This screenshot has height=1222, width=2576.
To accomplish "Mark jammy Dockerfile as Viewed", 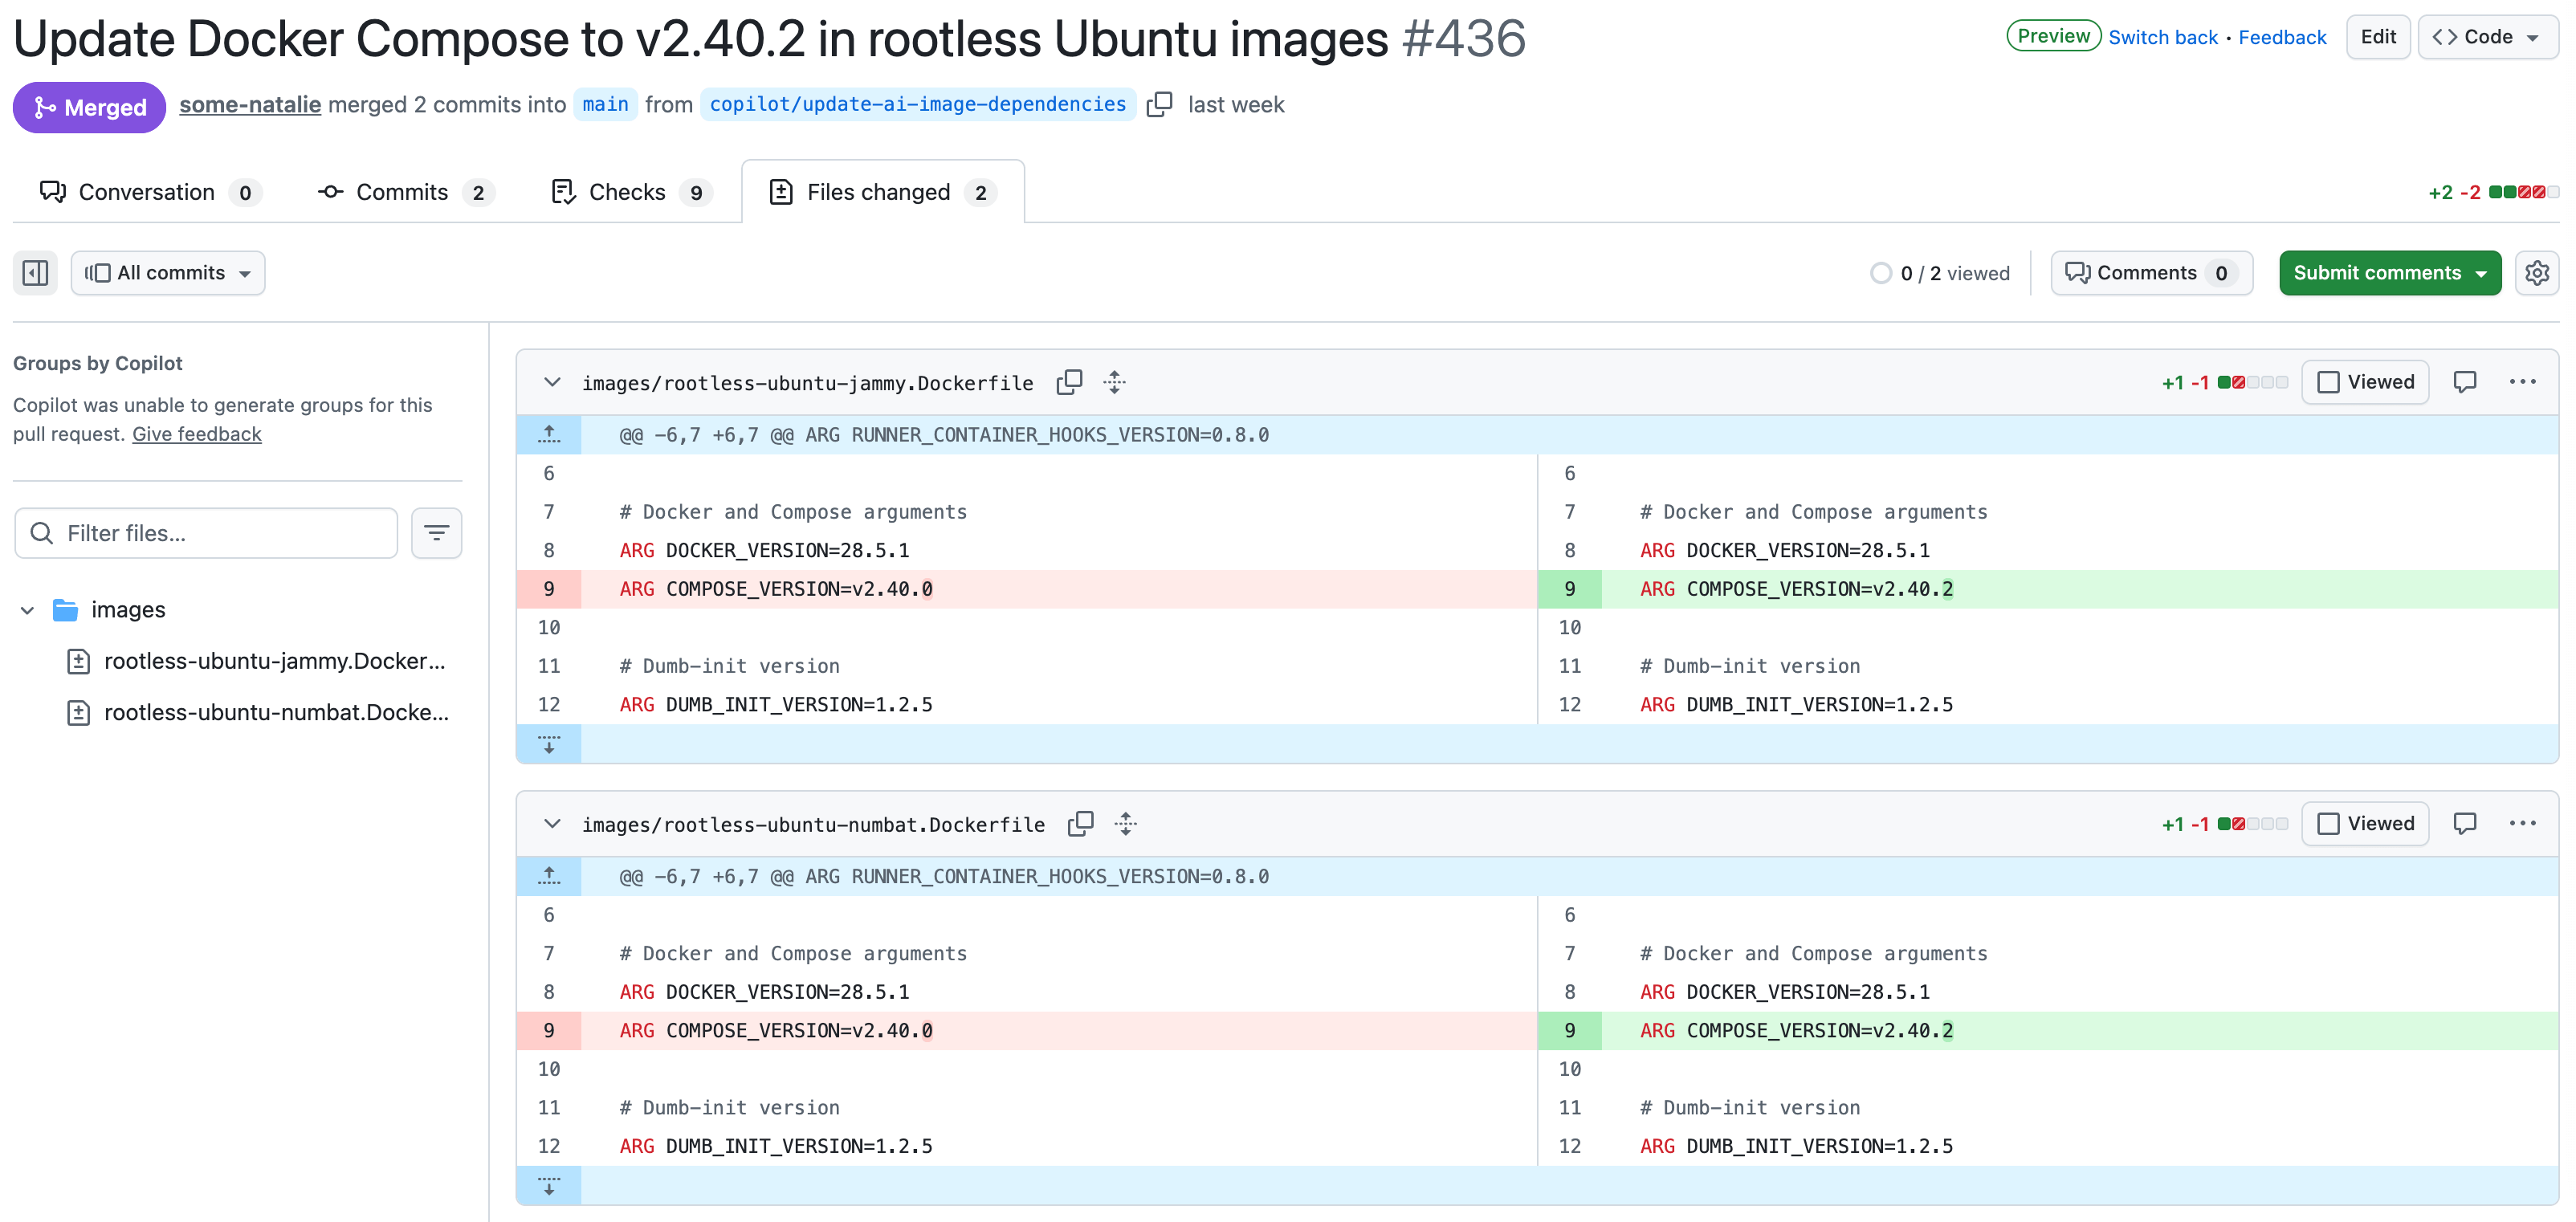I will pyautogui.click(x=2365, y=382).
